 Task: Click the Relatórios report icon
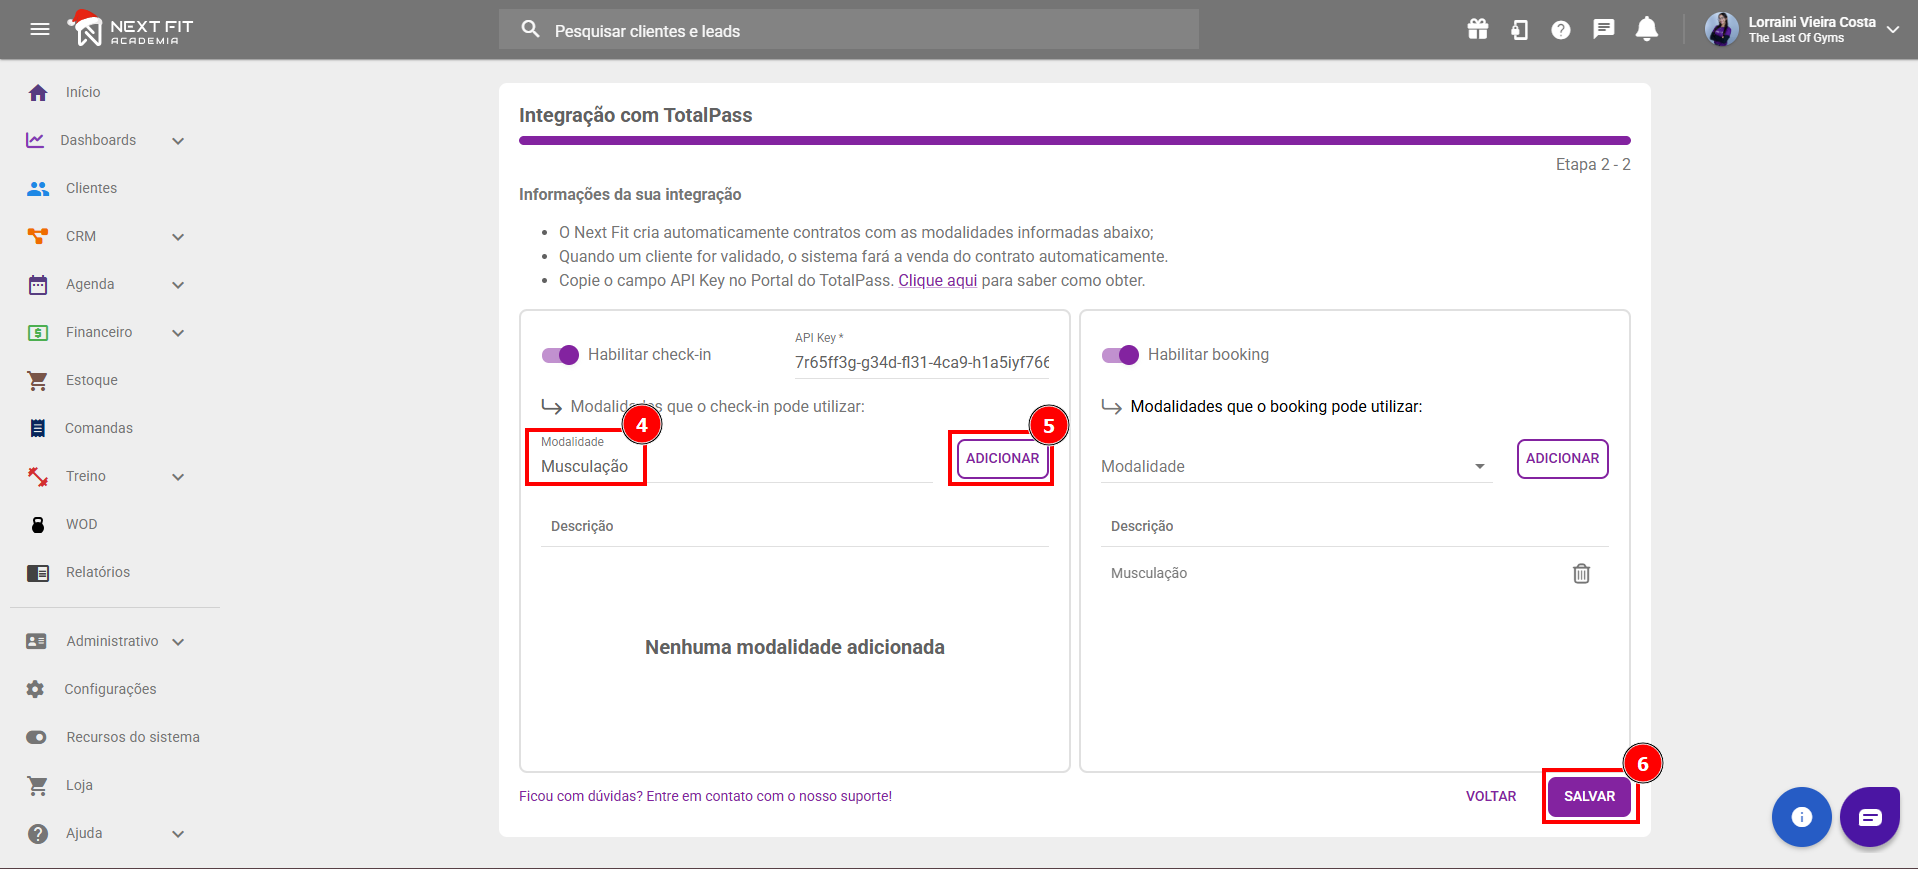point(38,572)
